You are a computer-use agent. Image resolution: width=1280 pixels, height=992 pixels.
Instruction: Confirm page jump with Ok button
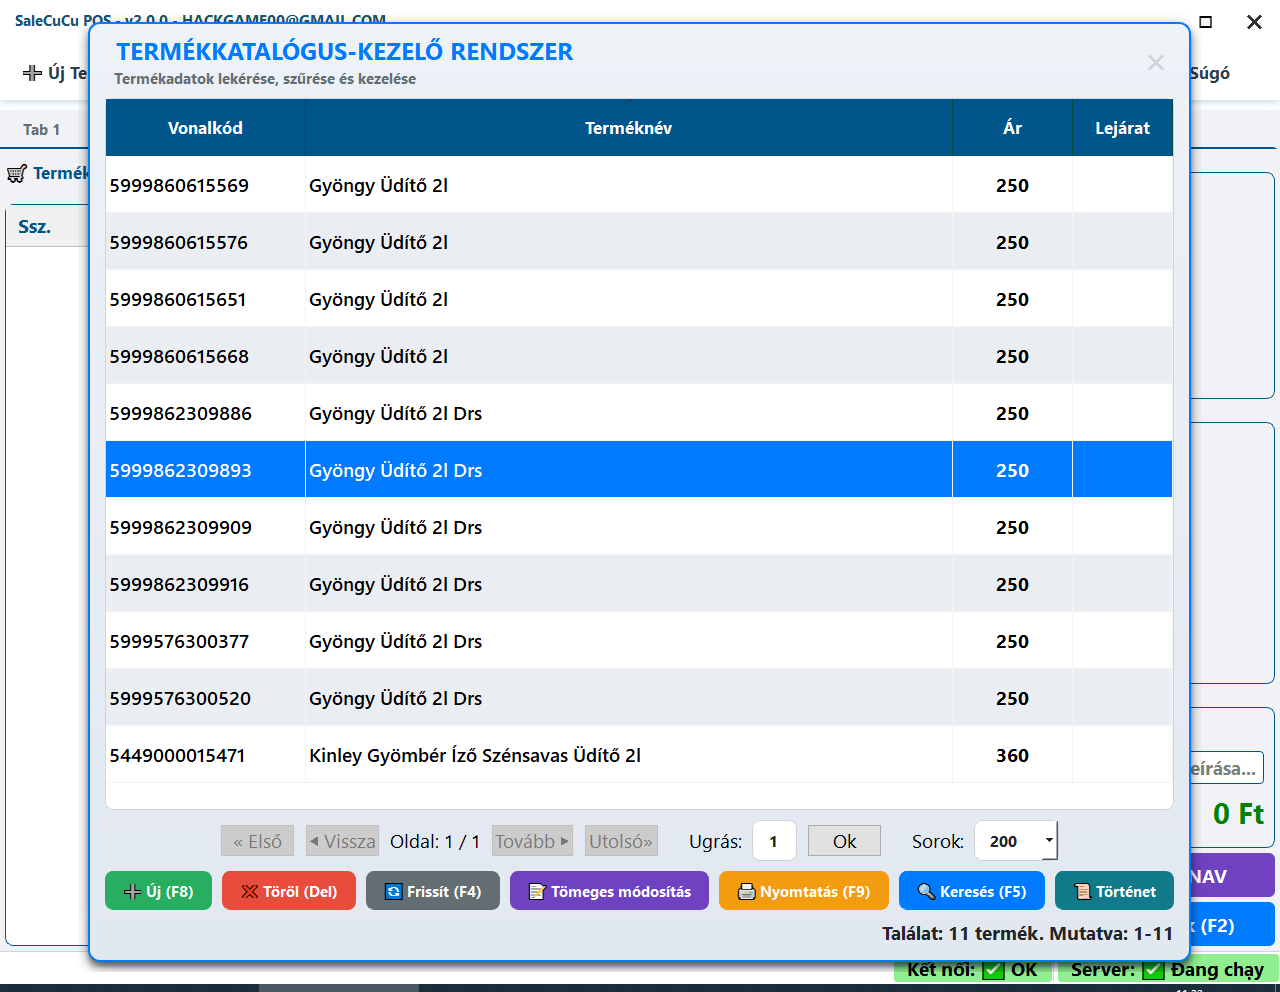click(x=844, y=841)
